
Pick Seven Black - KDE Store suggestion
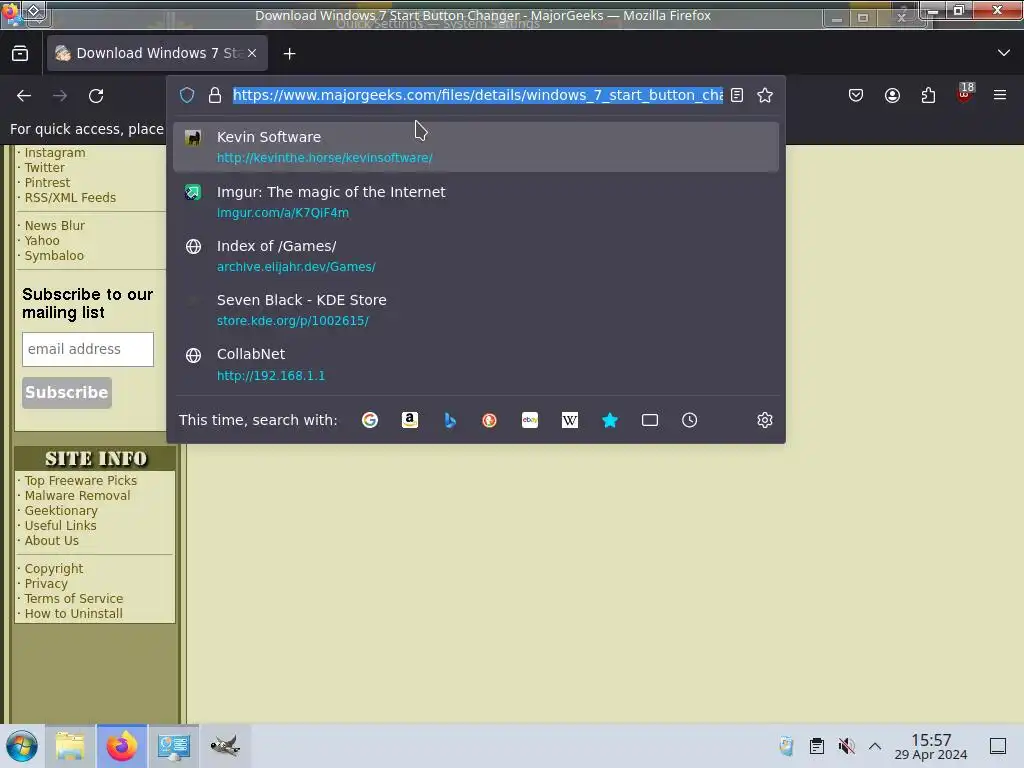point(476,310)
